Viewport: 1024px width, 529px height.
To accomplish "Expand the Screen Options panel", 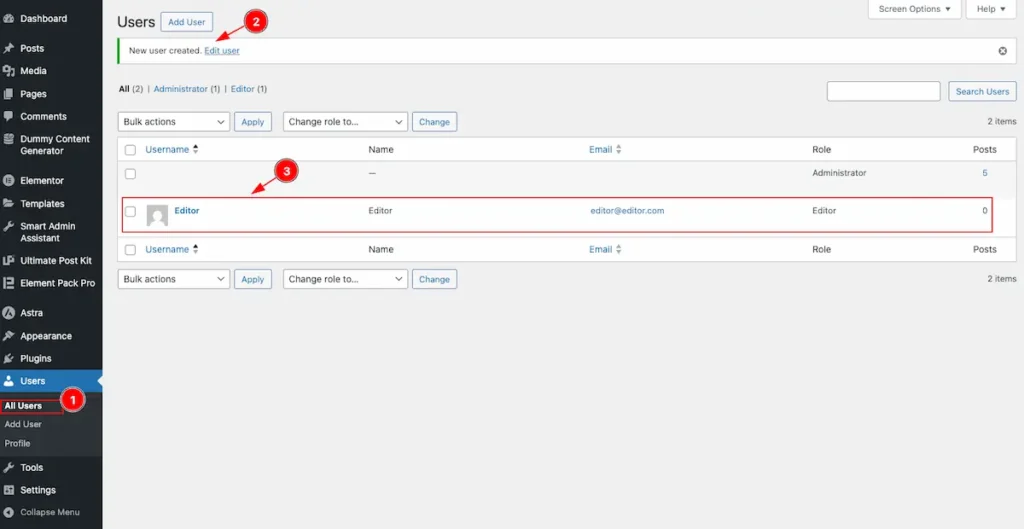I will 914,9.
